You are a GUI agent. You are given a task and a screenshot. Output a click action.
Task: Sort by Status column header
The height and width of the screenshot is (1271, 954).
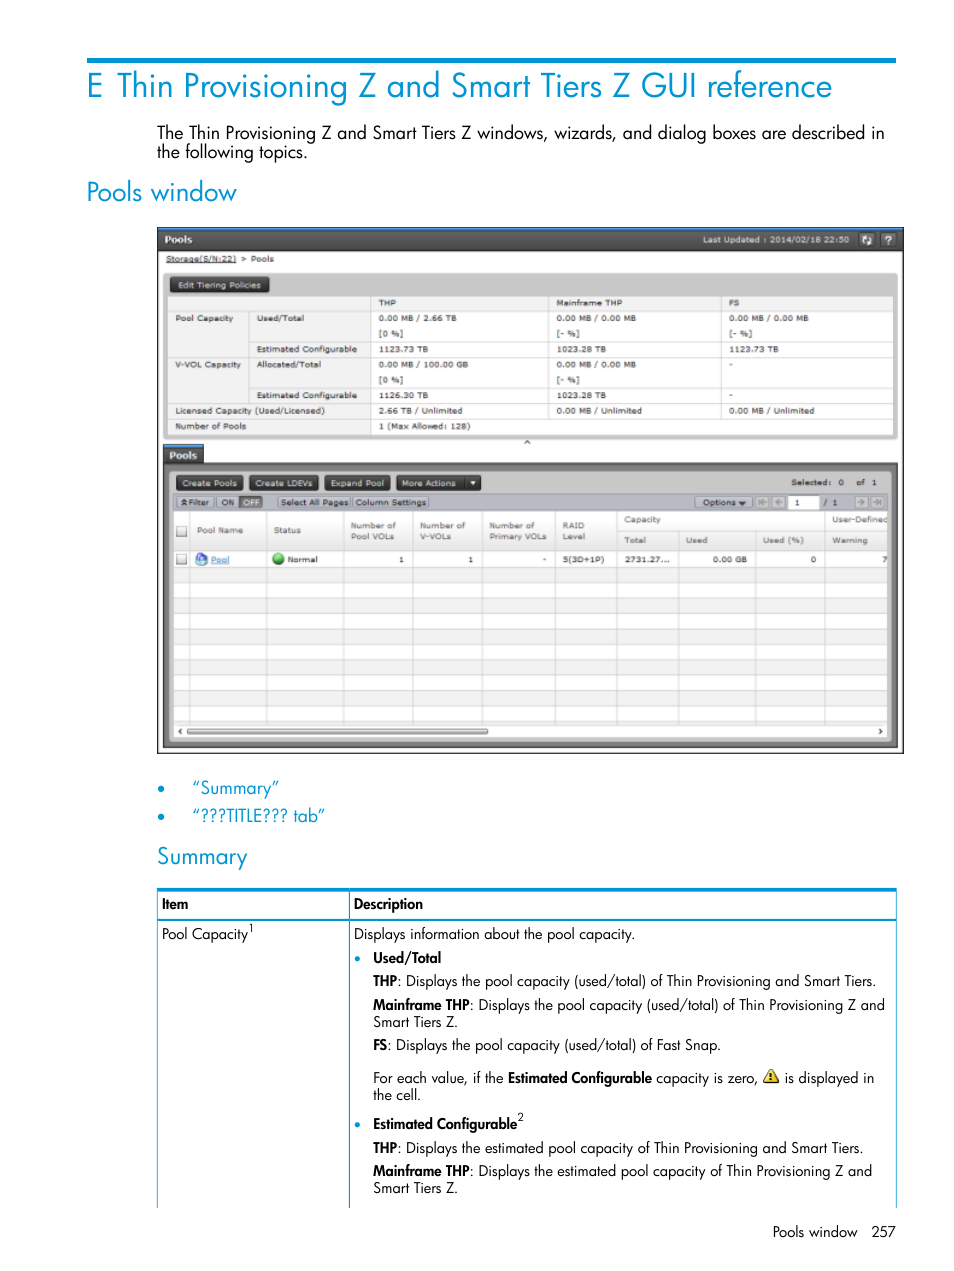(287, 530)
